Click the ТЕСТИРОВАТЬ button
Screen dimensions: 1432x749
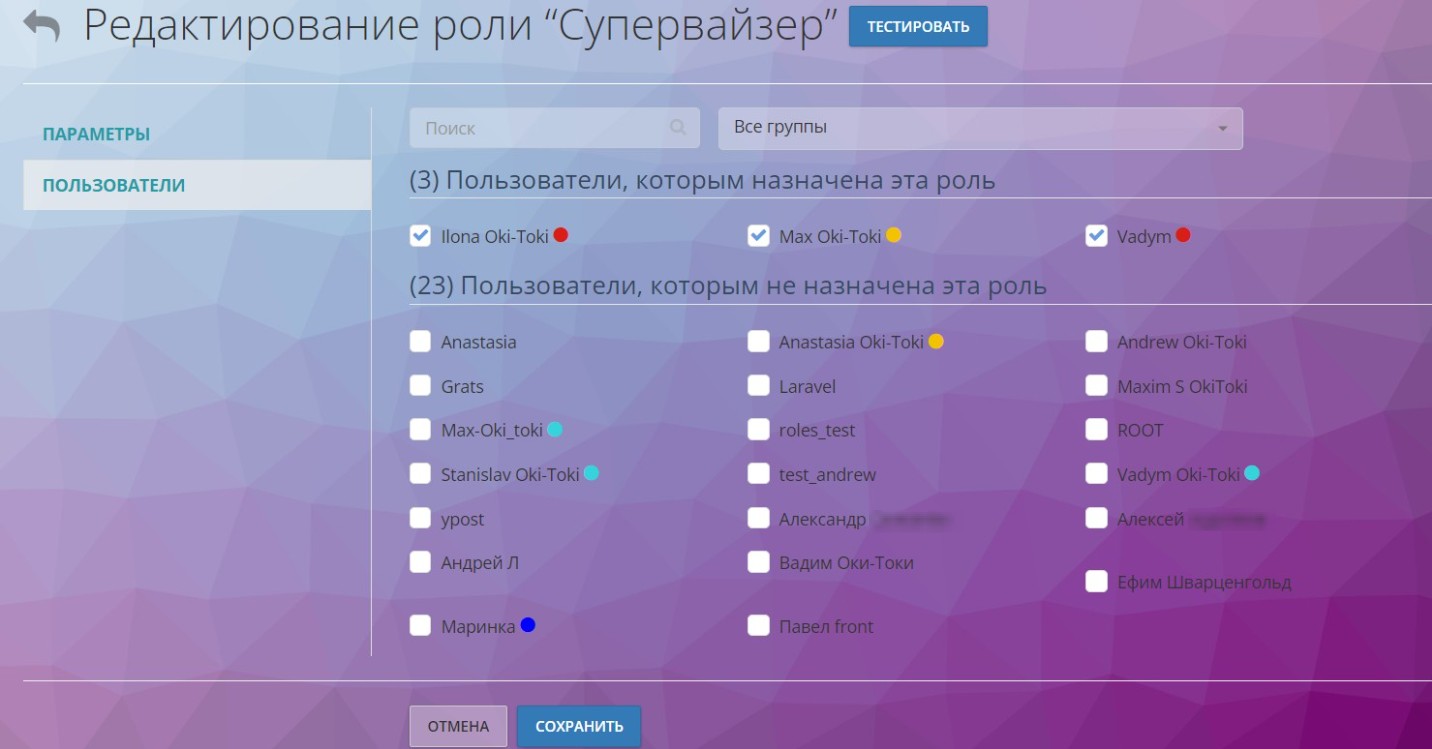point(918,27)
